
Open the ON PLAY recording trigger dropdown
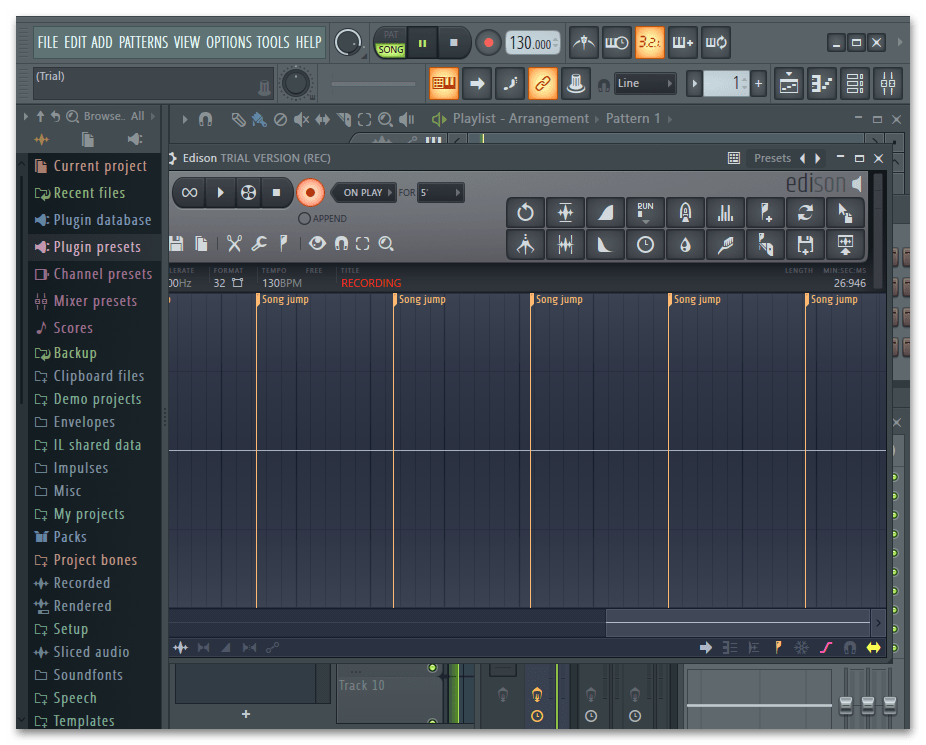coord(364,192)
